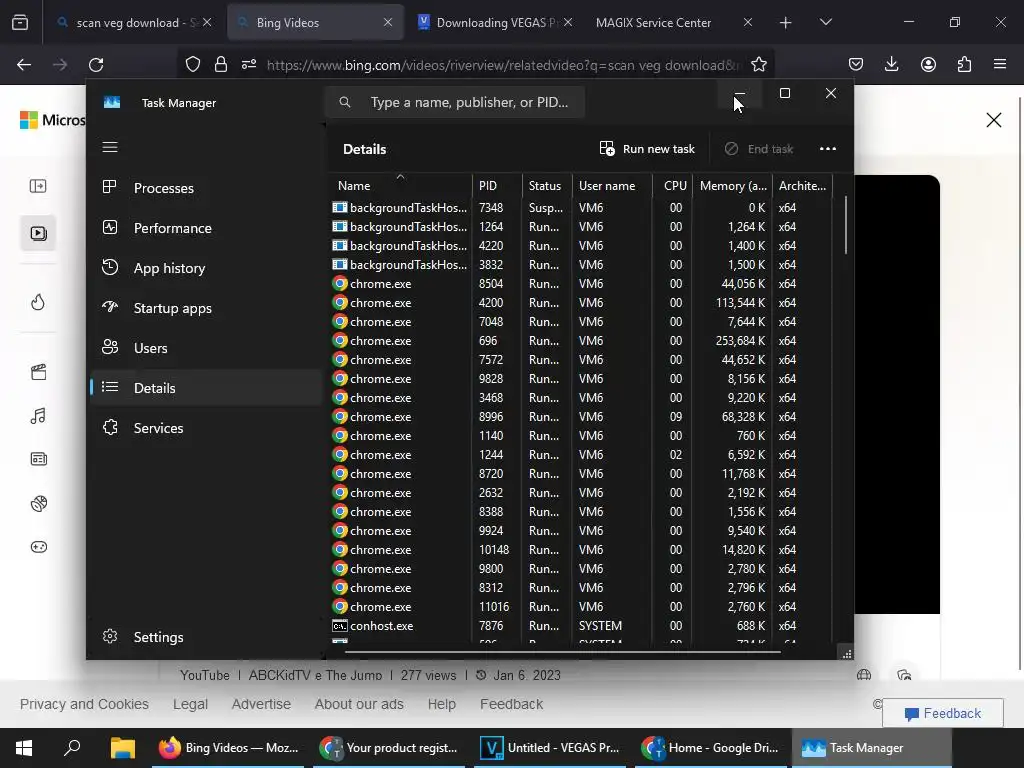Open File Explorer from taskbar

pos(122,748)
